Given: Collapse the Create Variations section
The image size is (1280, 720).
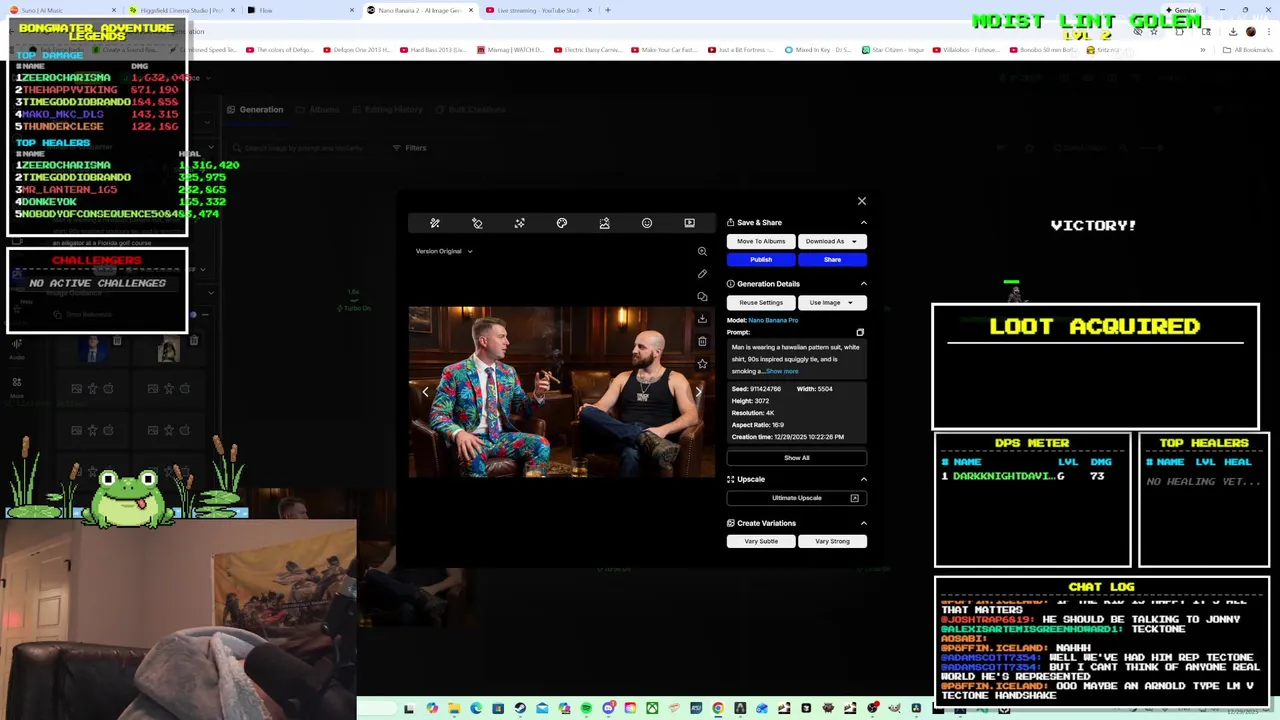Looking at the screenshot, I should [x=864, y=523].
